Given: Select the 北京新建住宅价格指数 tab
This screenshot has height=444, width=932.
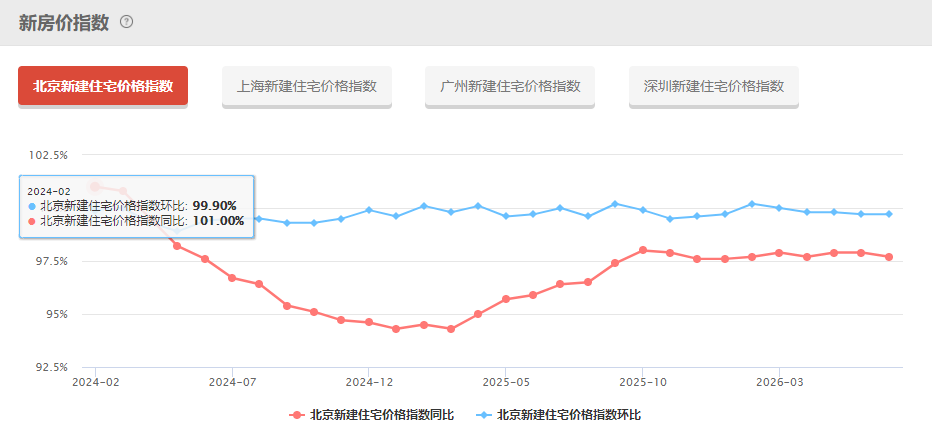Looking at the screenshot, I should coord(103,86).
